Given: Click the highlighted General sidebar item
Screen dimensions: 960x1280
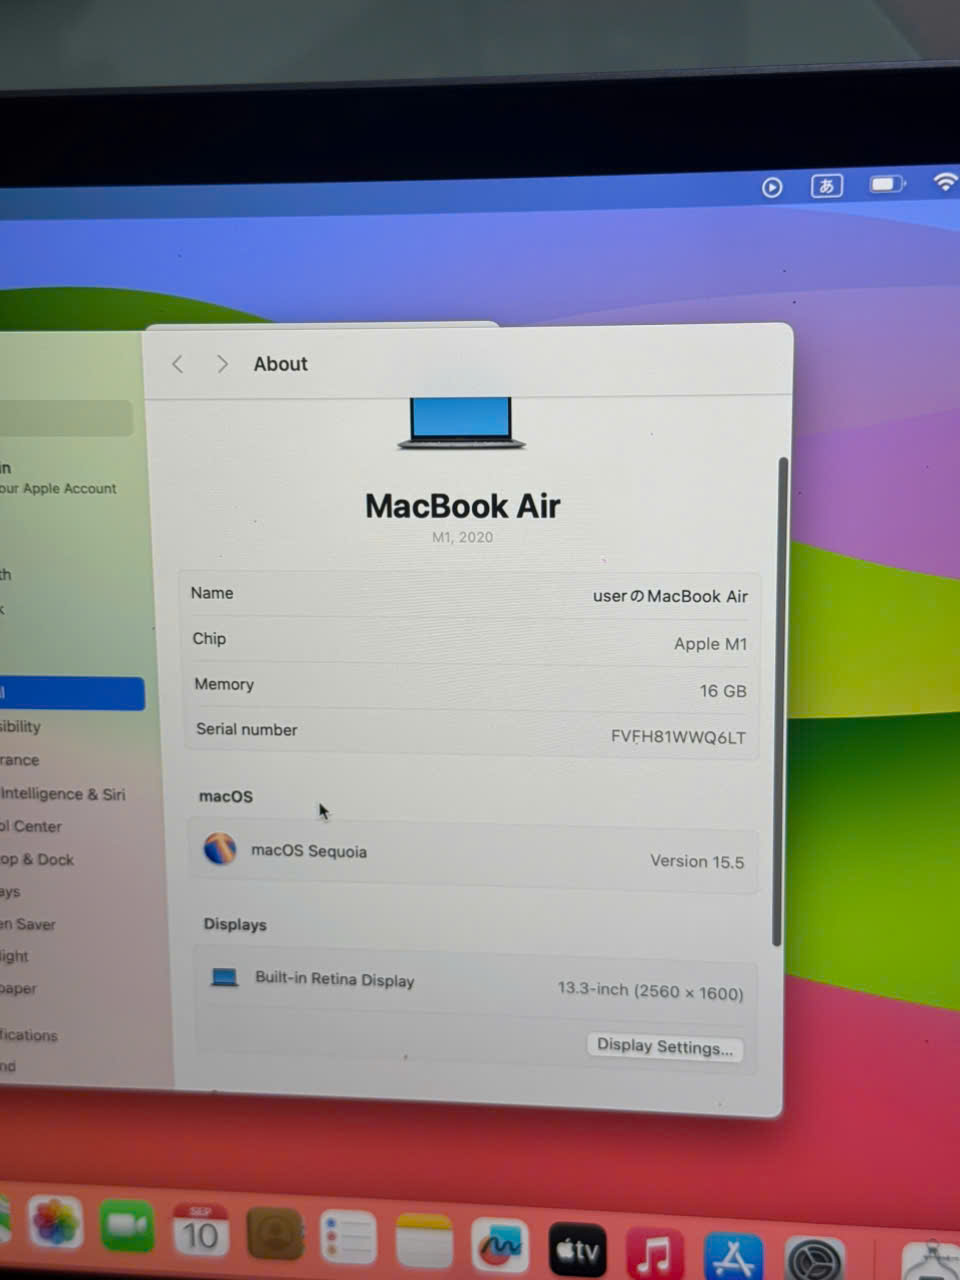Looking at the screenshot, I should coord(72,693).
